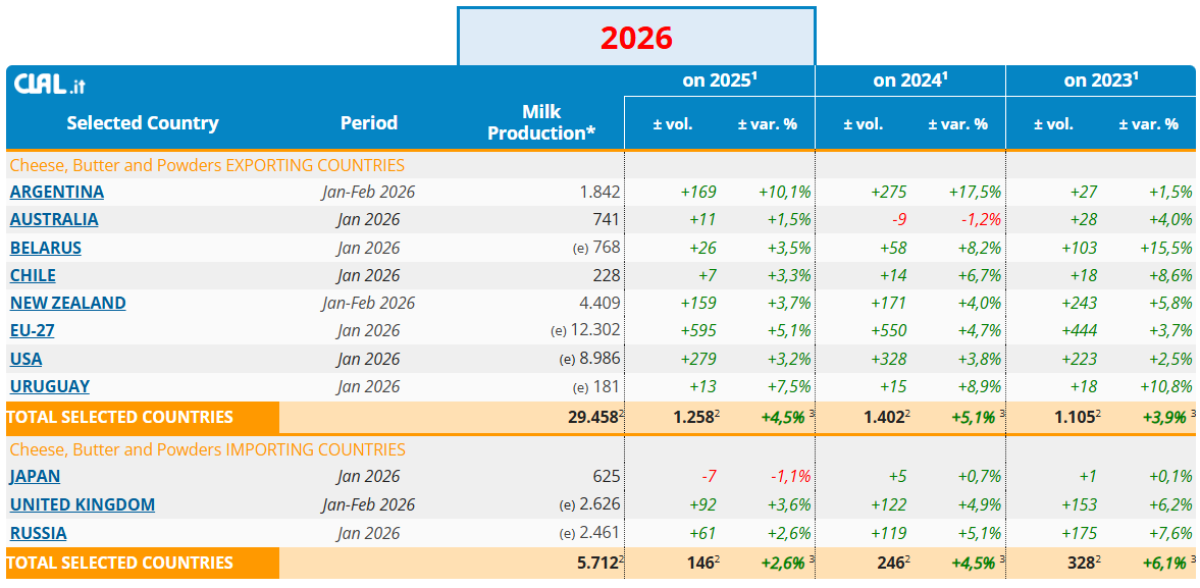Open the RUSSIA country link

[x=38, y=533]
